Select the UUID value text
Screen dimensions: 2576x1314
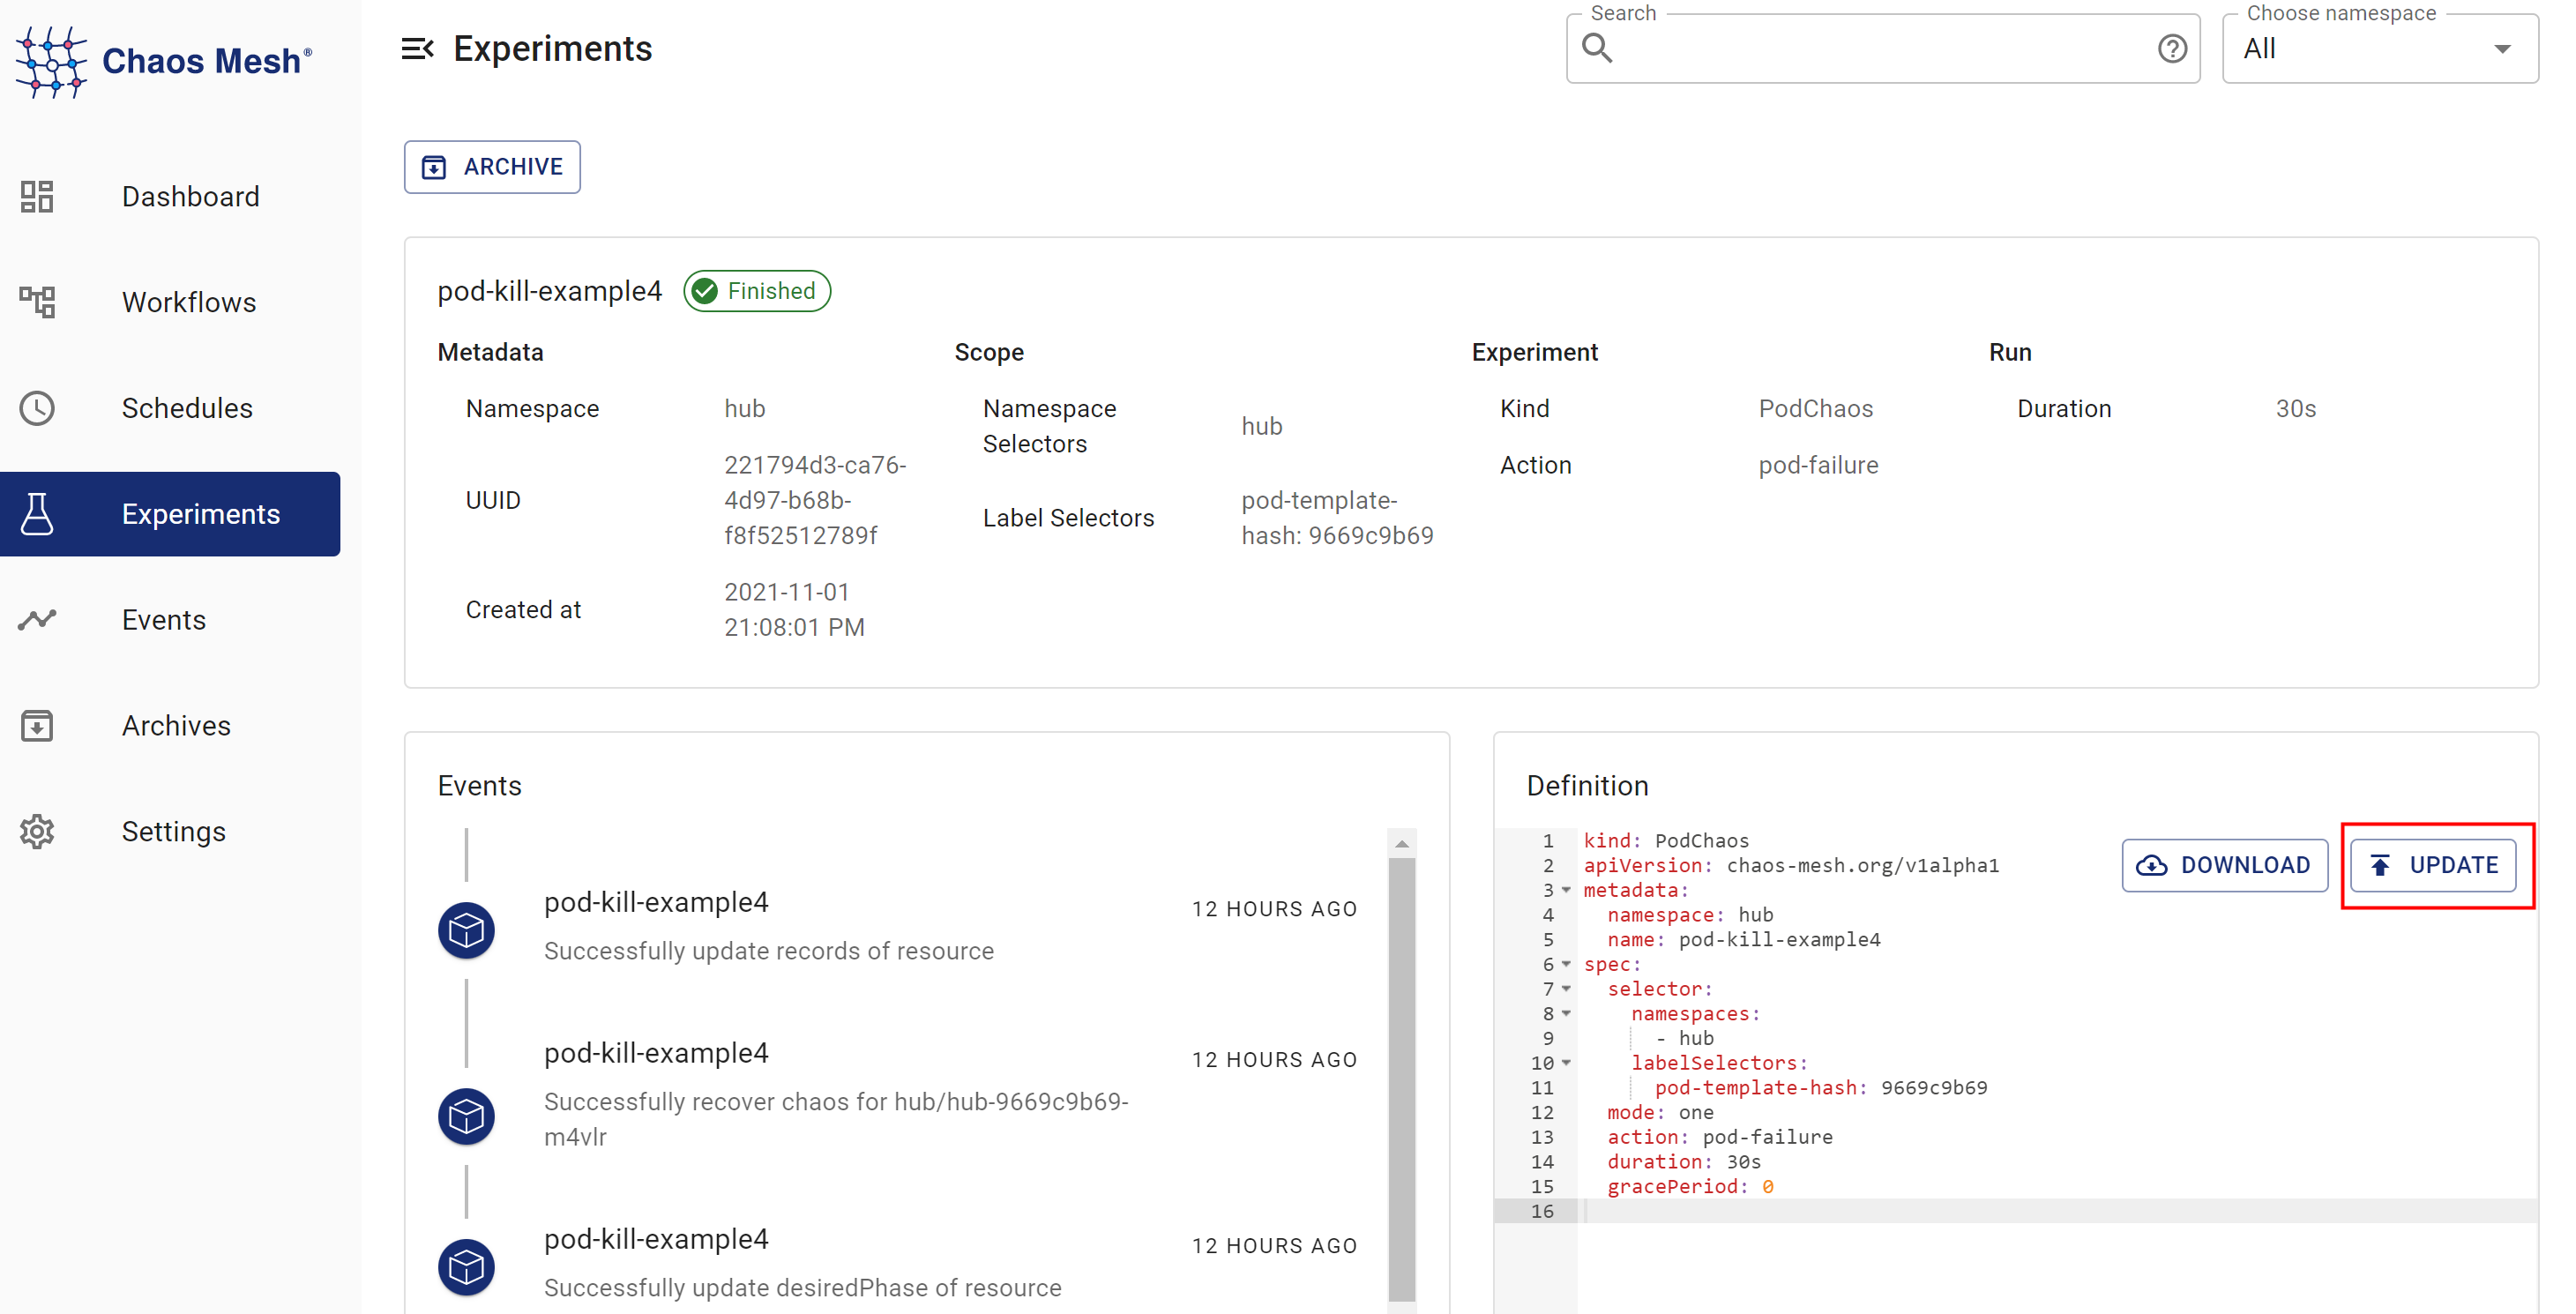pyautogui.click(x=815, y=500)
